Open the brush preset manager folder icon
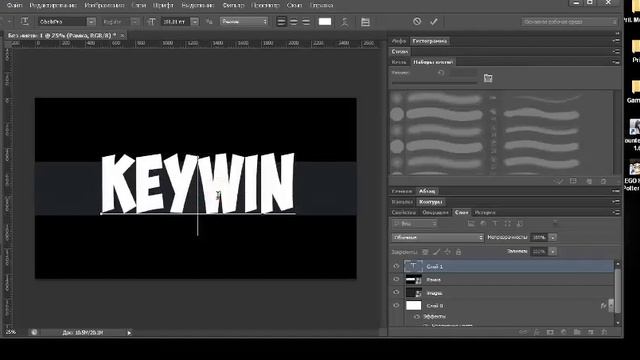640x360 pixels. [x=488, y=78]
